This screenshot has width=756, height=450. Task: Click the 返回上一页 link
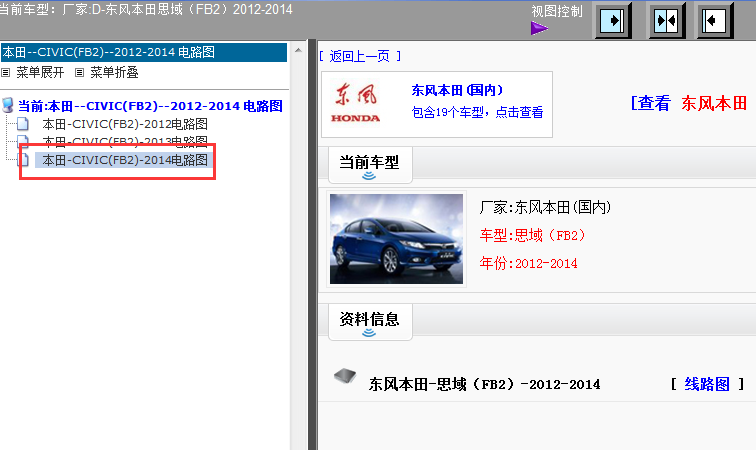360,56
